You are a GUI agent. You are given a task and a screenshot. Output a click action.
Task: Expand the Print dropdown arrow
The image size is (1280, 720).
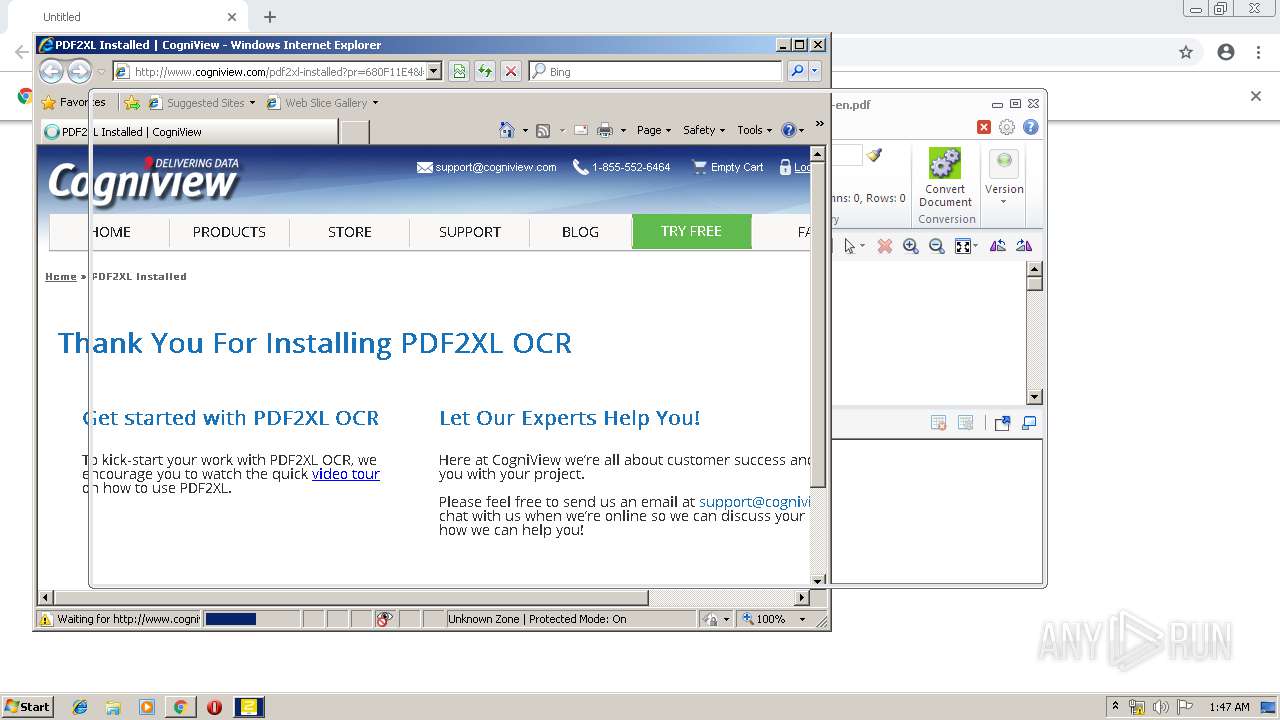coord(623,130)
